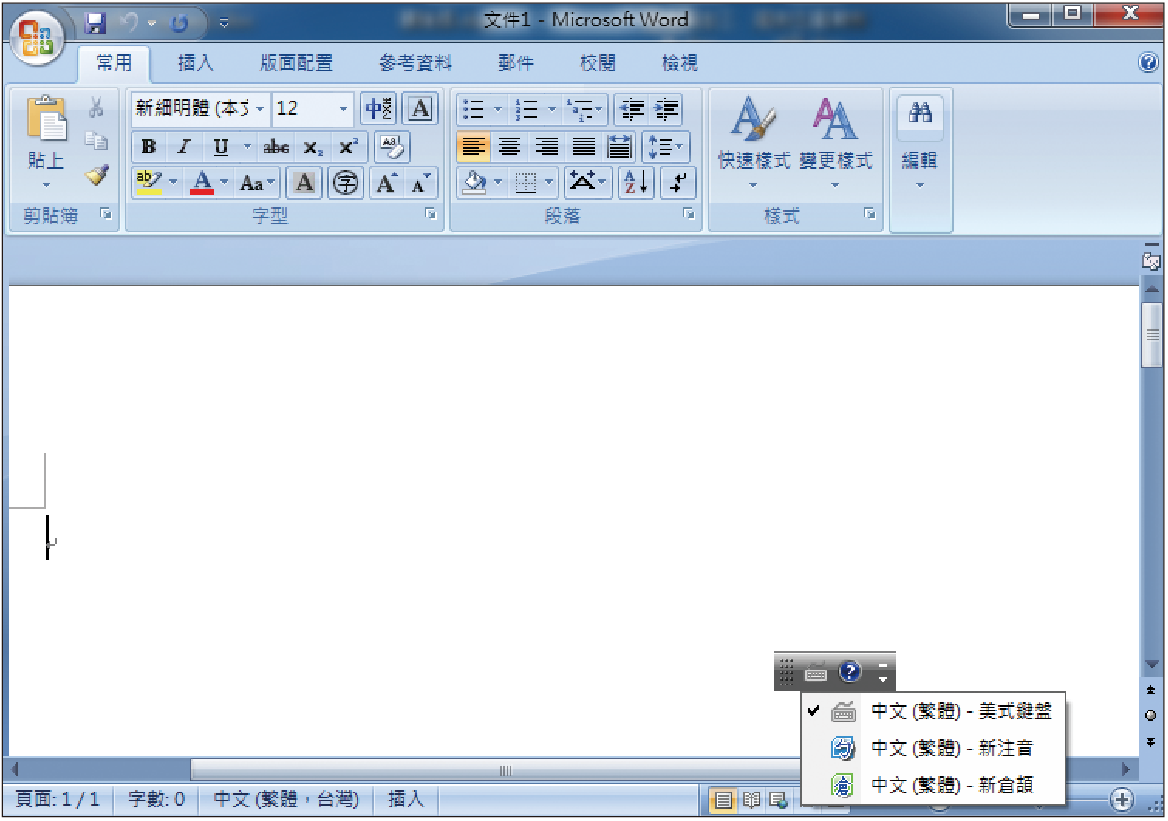Viewport: 1168px width, 821px height.
Task: Shrink font size with smaller A
Action: pos(421,183)
